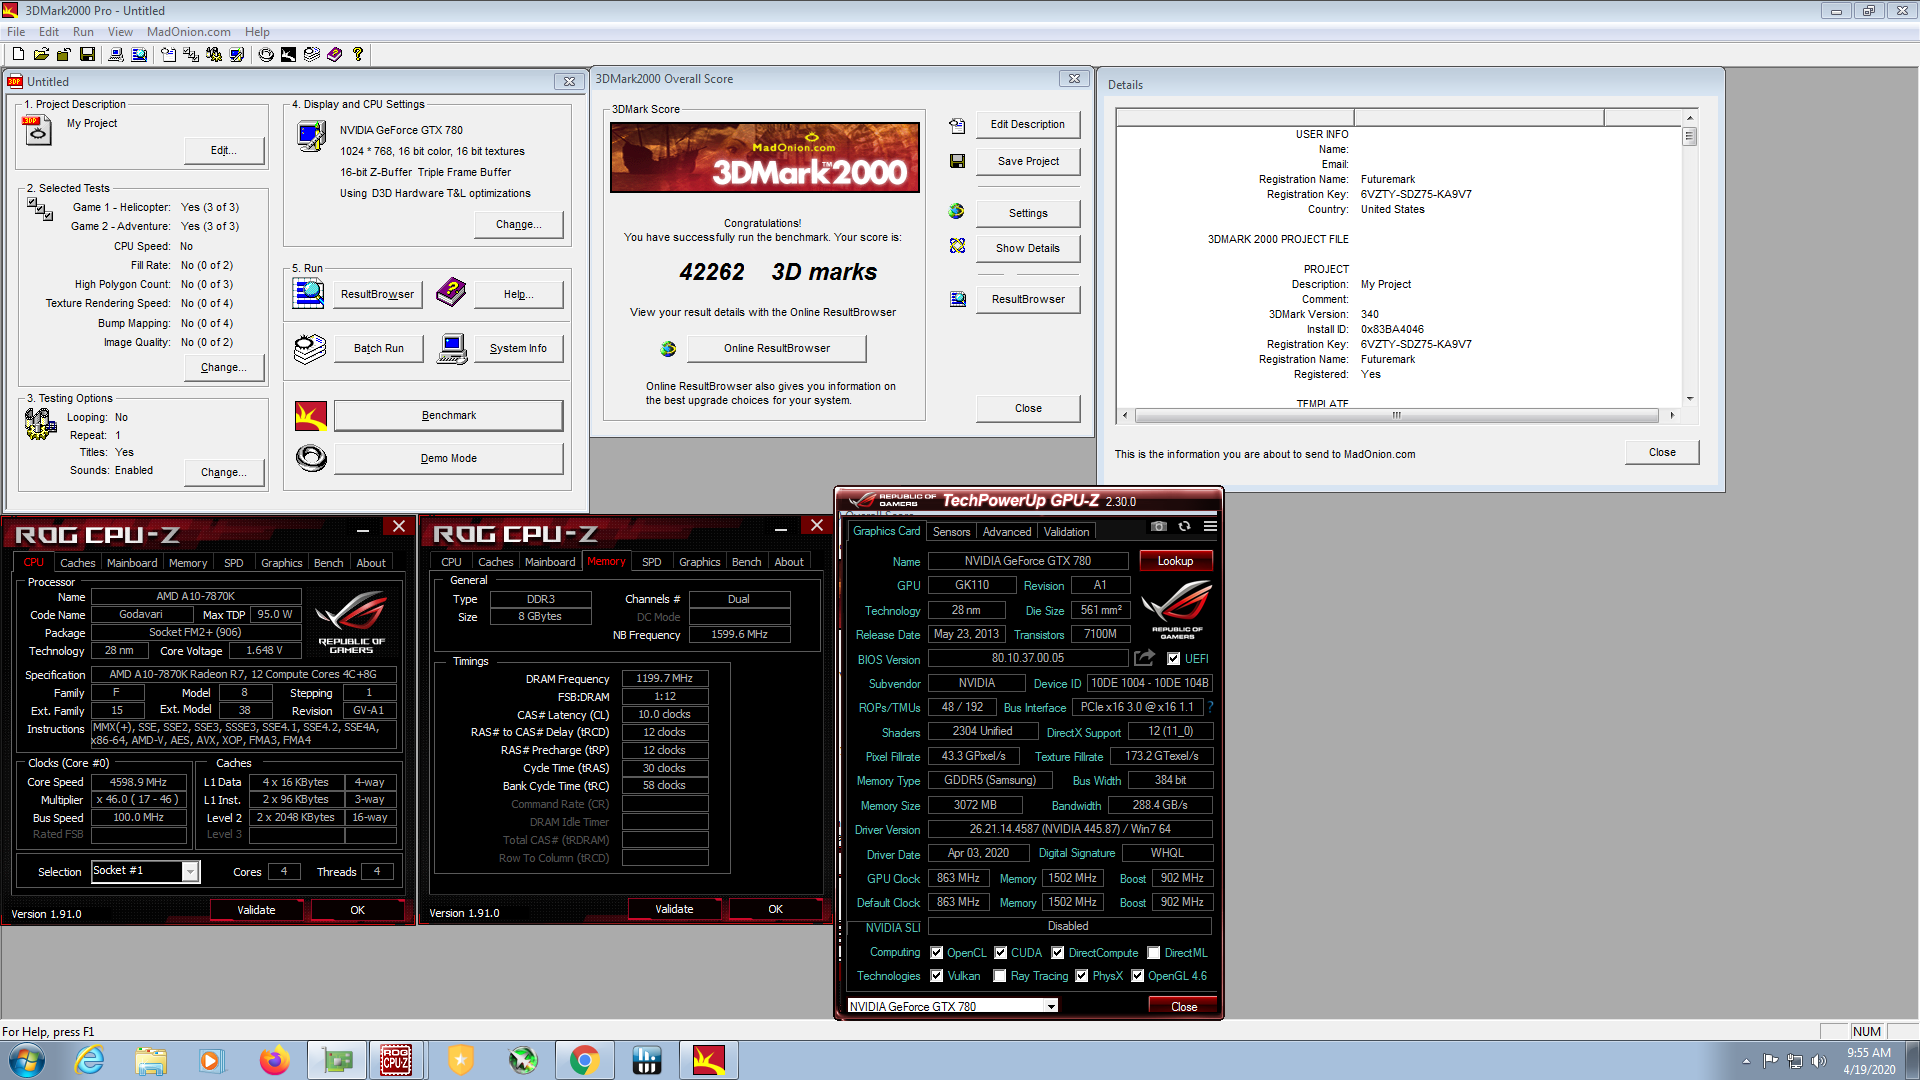Viewport: 1920px width, 1080px height.
Task: Click Validate in the left CPU-Z window
Action: [256, 910]
